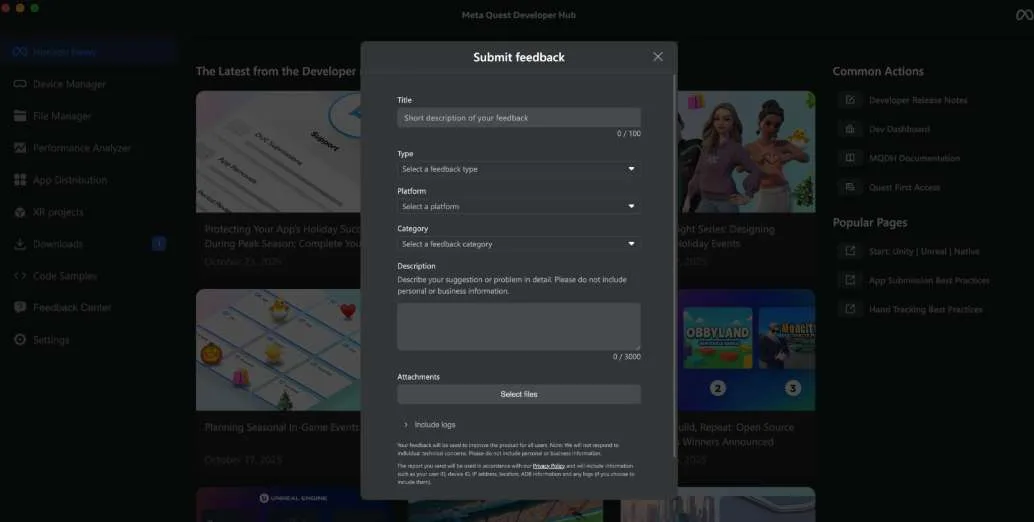Open the Device Manager tab label
This screenshot has width=1034, height=522.
point(69,84)
